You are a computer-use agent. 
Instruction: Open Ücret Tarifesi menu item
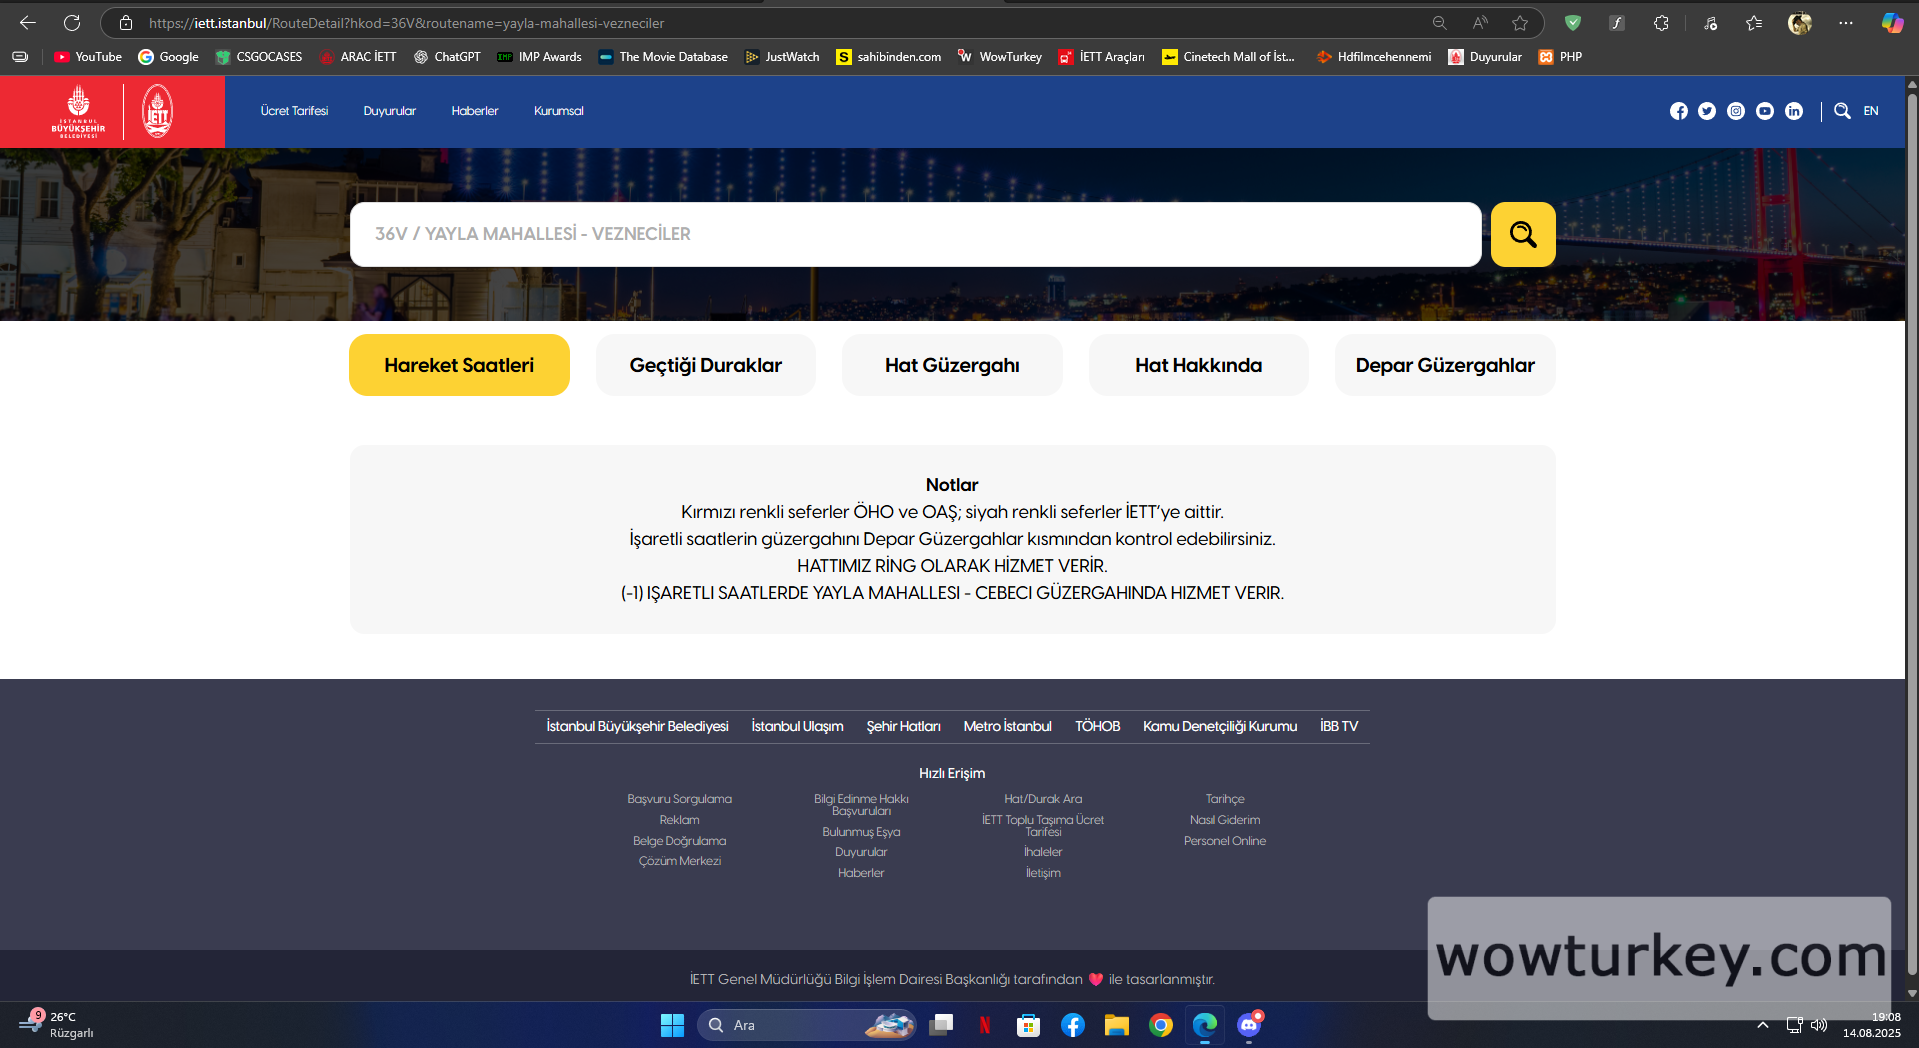[x=294, y=111]
